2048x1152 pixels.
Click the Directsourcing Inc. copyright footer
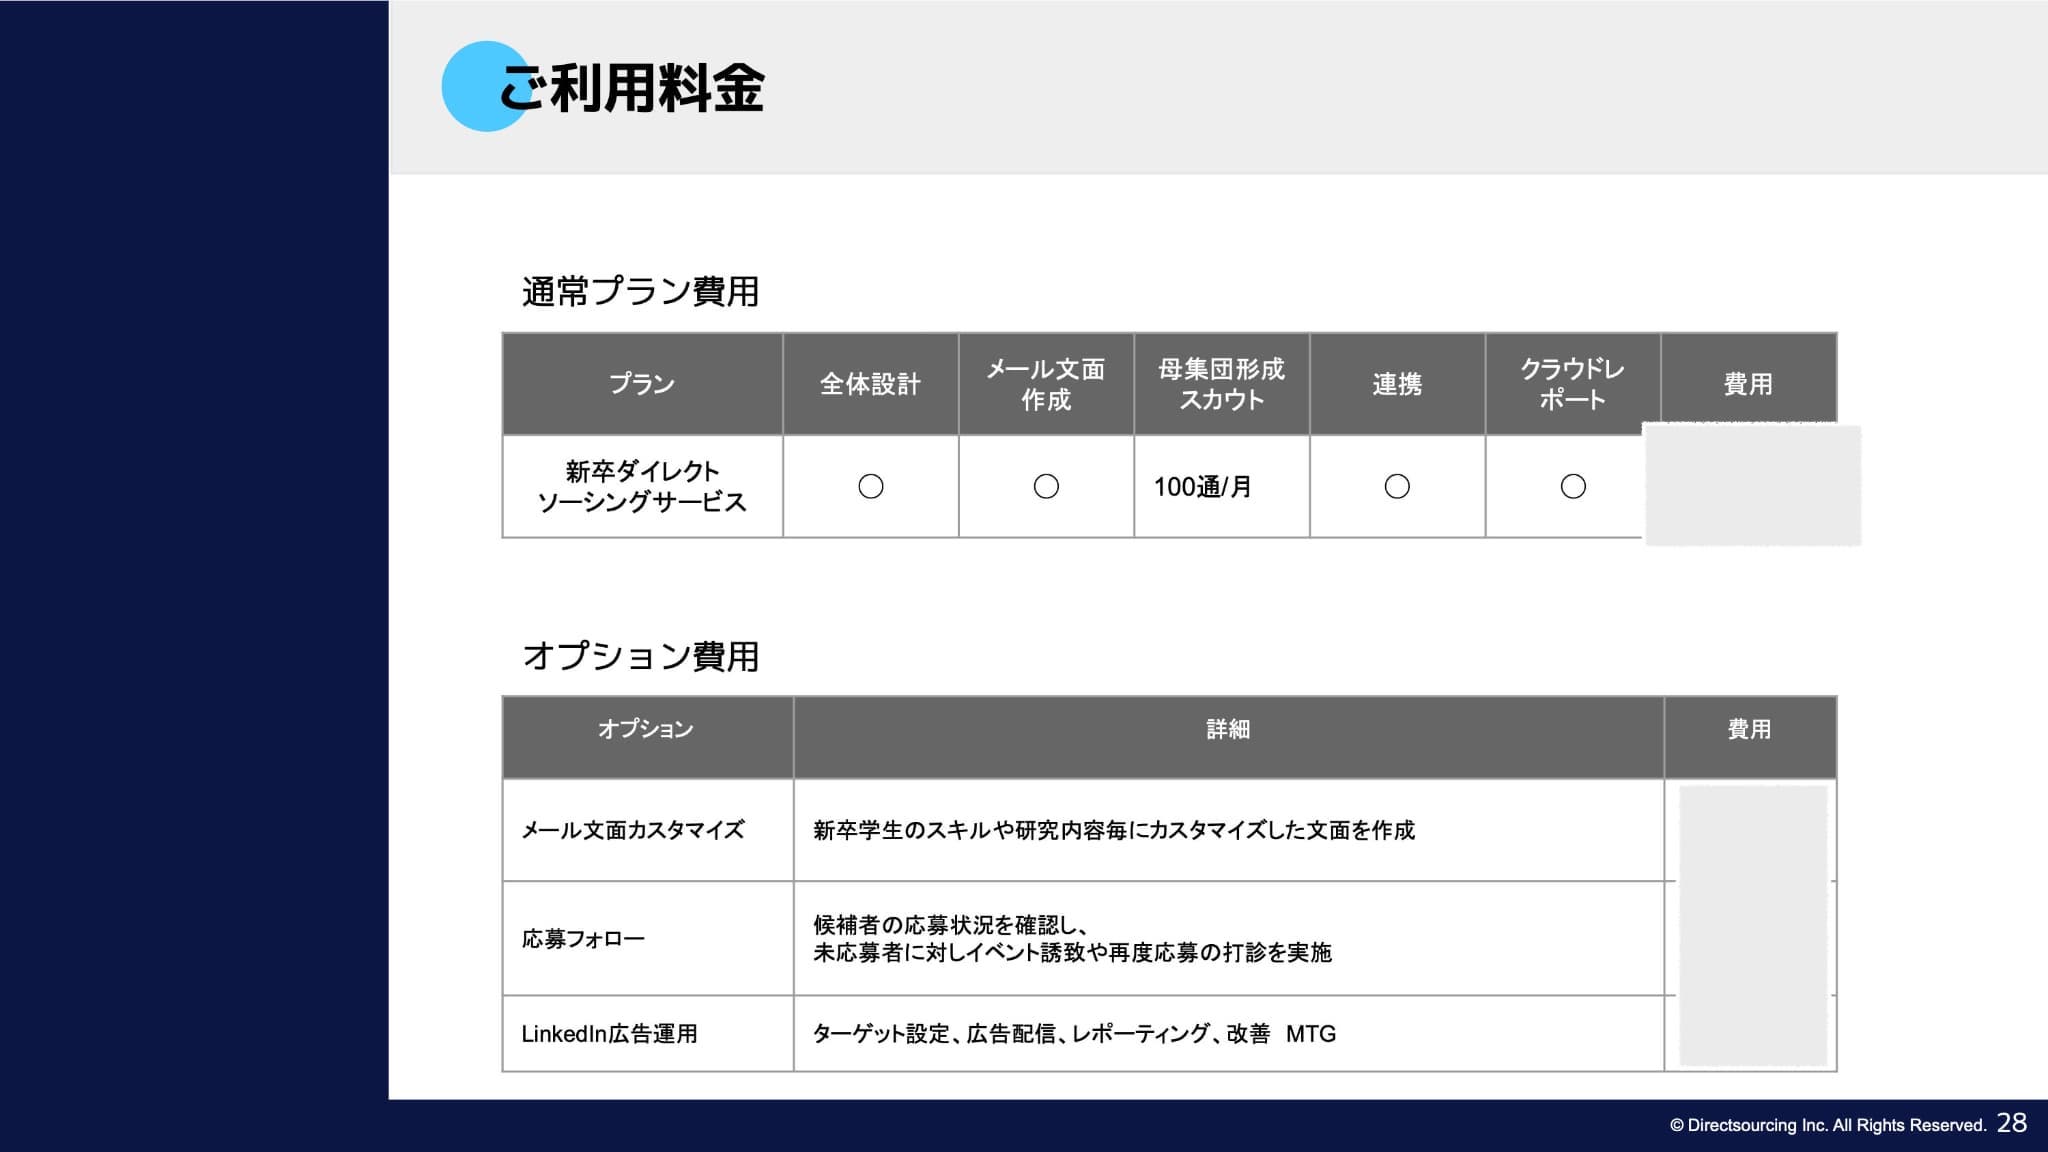[1827, 1125]
